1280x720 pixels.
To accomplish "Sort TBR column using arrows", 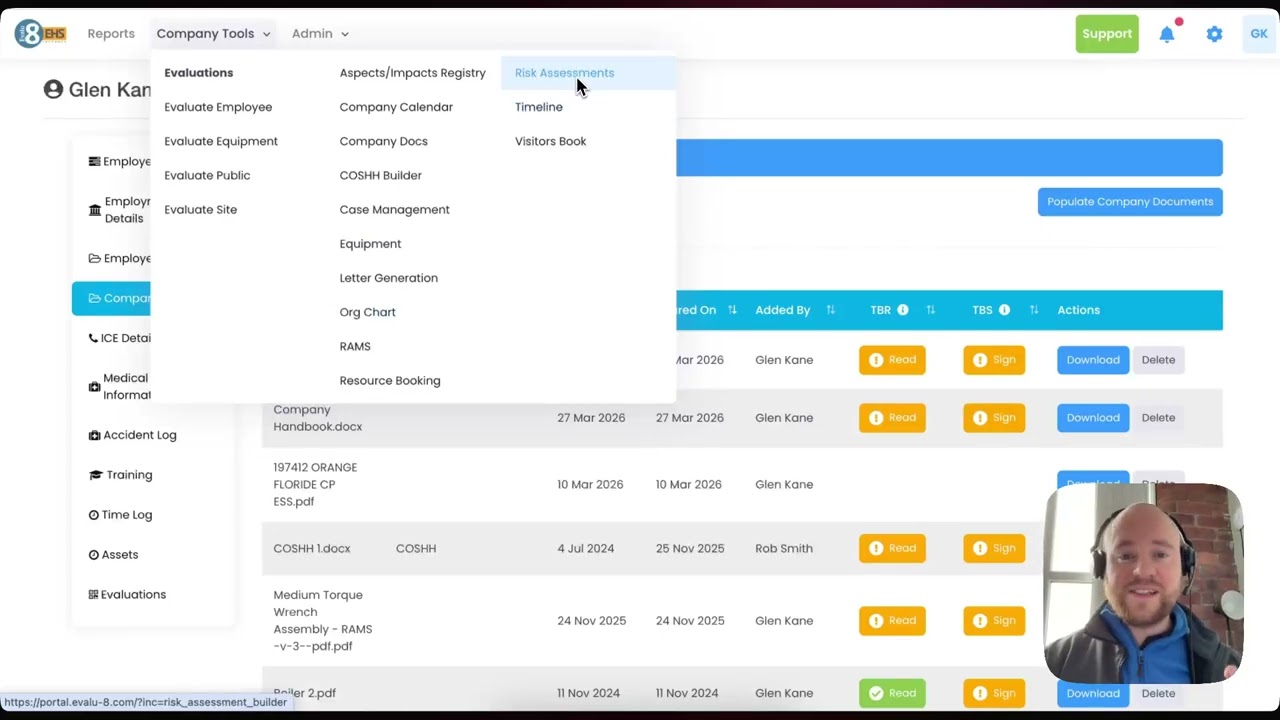I will point(930,310).
